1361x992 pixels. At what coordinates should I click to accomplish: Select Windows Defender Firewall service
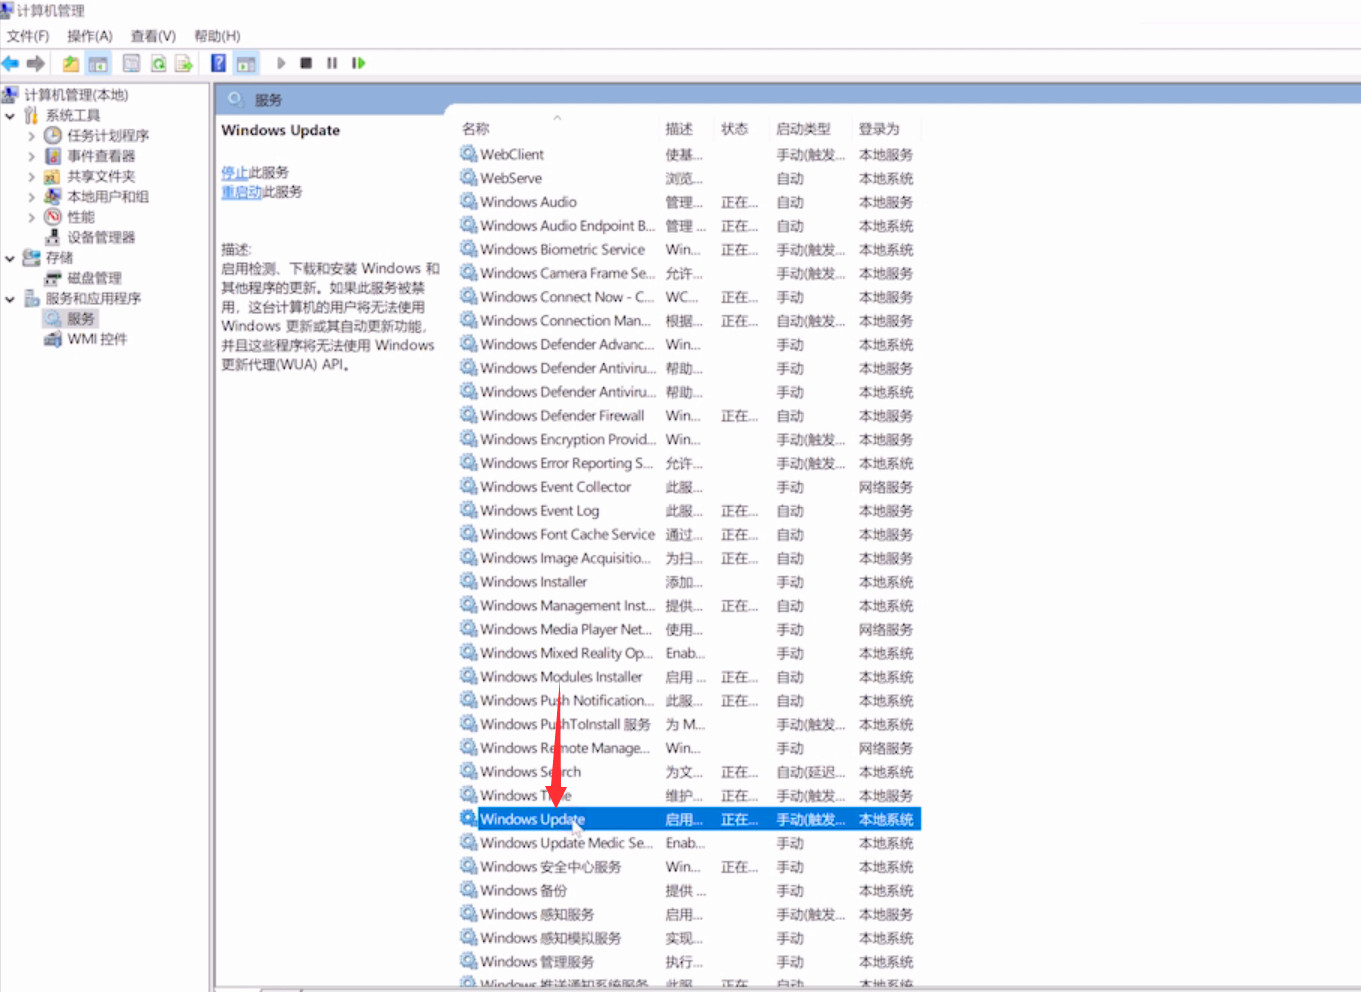pyautogui.click(x=689, y=416)
